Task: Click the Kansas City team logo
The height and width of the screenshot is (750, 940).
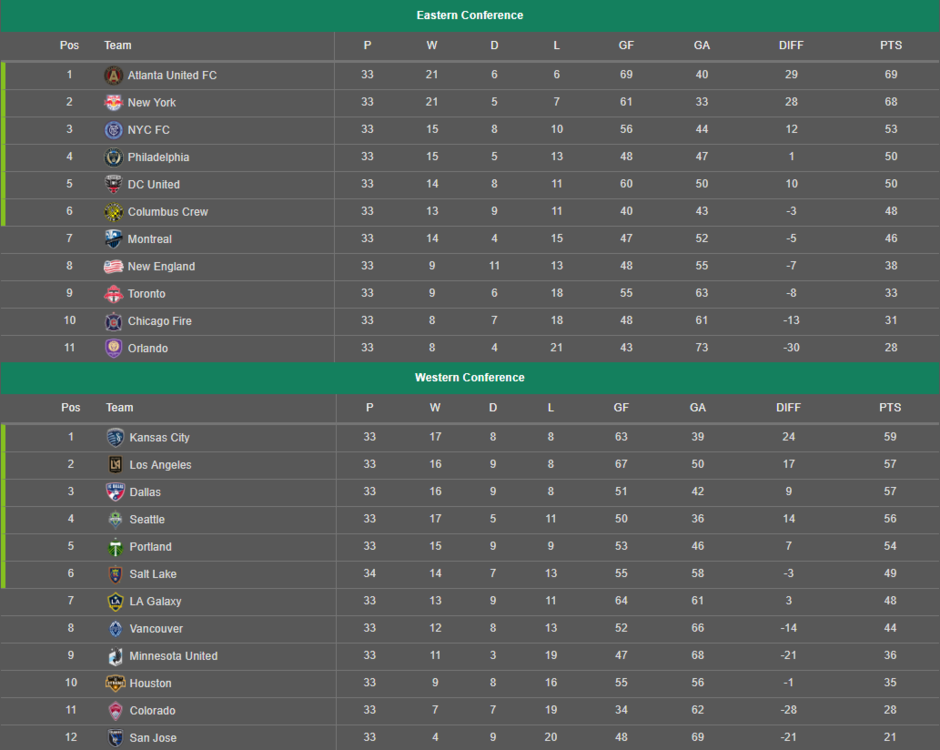Action: point(115,438)
